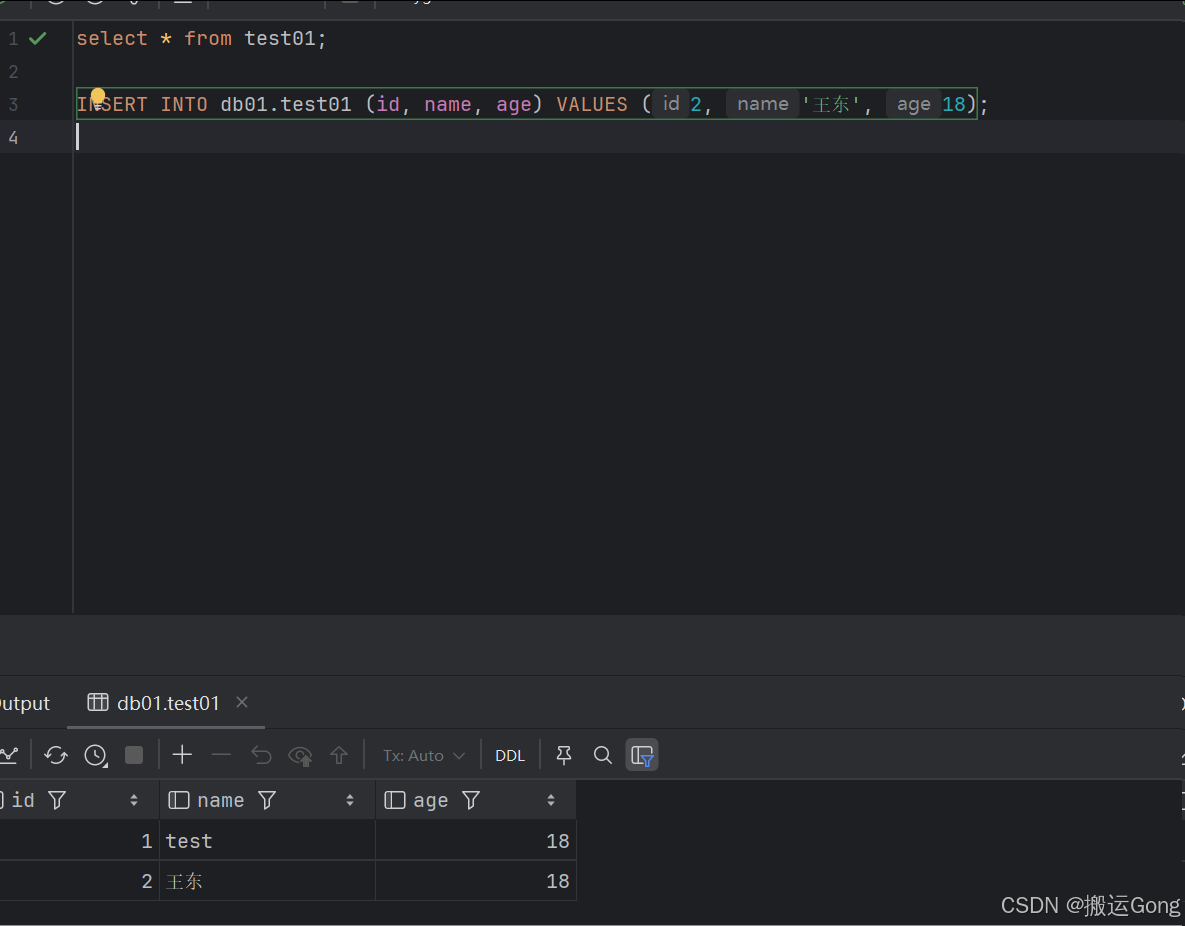Toggle the local filter view icon

click(642, 755)
